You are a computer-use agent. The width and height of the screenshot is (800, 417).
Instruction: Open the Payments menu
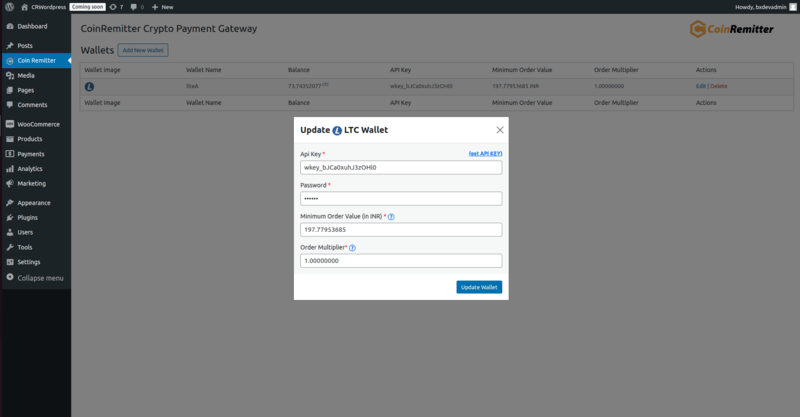click(x=31, y=154)
